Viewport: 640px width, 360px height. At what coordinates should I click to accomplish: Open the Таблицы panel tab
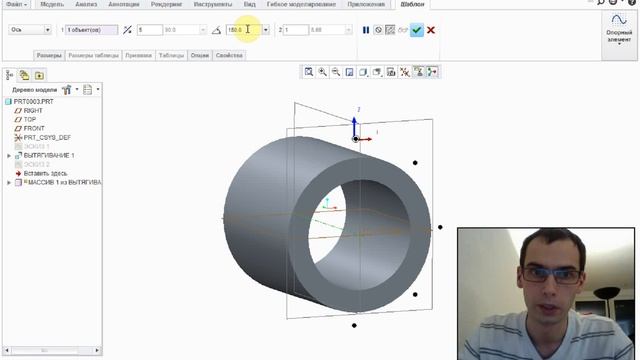(171, 56)
